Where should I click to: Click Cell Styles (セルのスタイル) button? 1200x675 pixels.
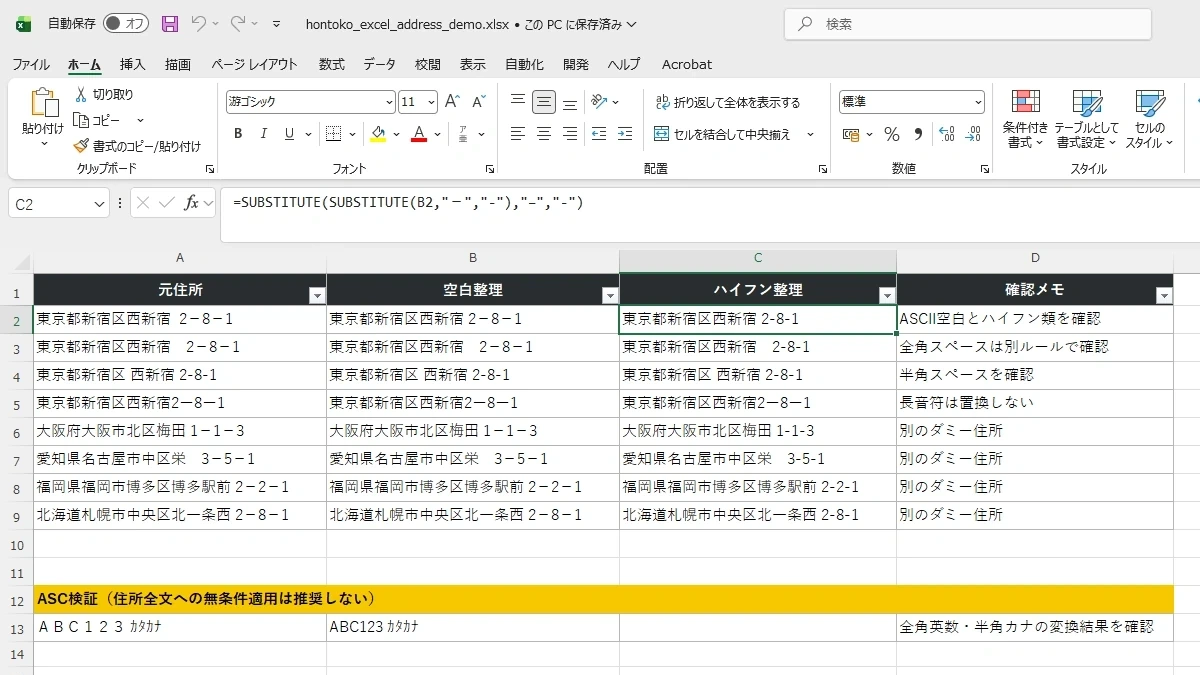1150,119
